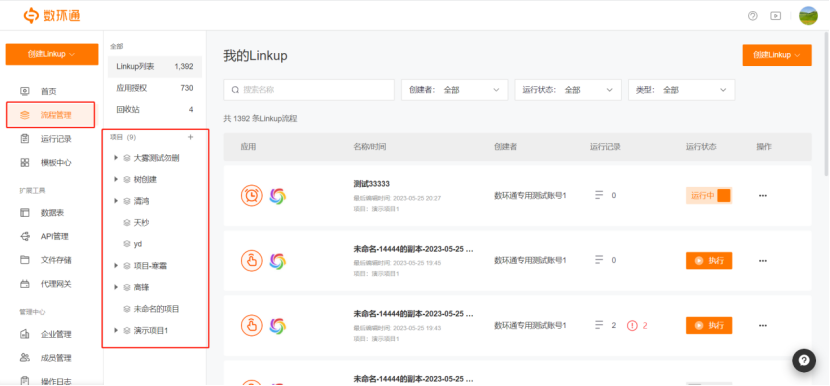830x386 pixels.
Task: Click the 文件存储 folder icon
Action: click(25, 260)
